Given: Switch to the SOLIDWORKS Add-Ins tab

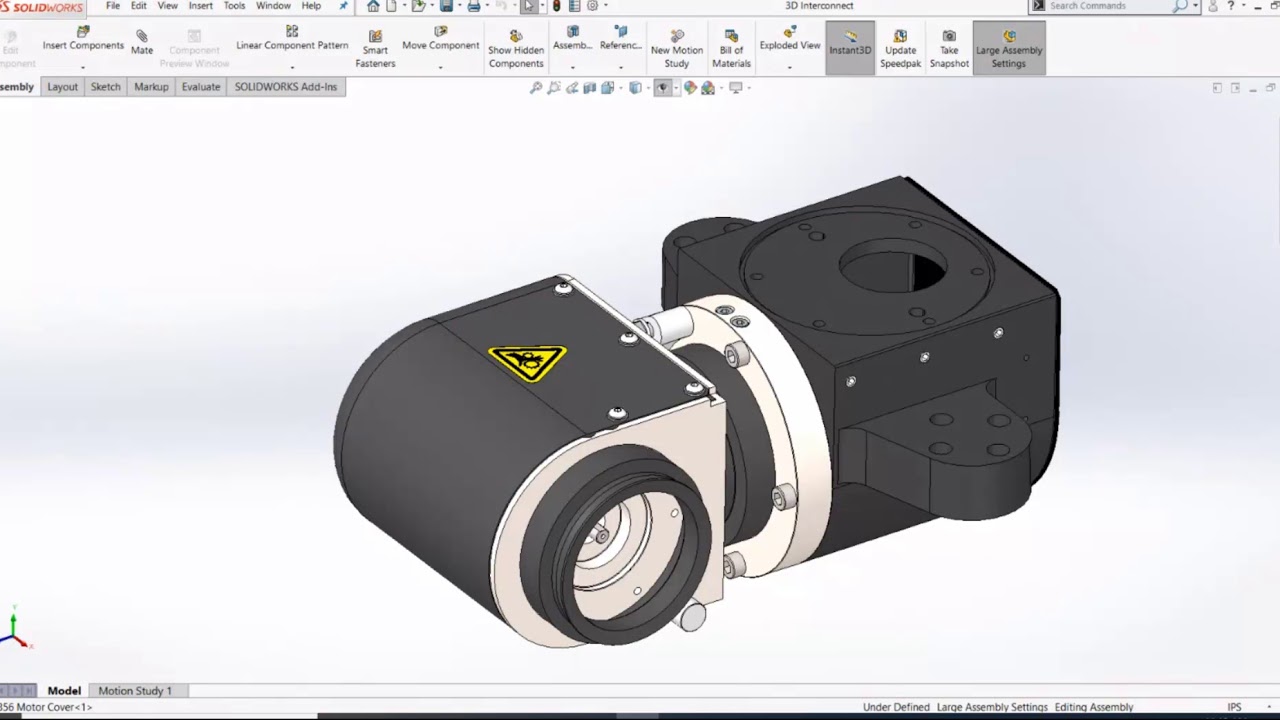Looking at the screenshot, I should 285,87.
